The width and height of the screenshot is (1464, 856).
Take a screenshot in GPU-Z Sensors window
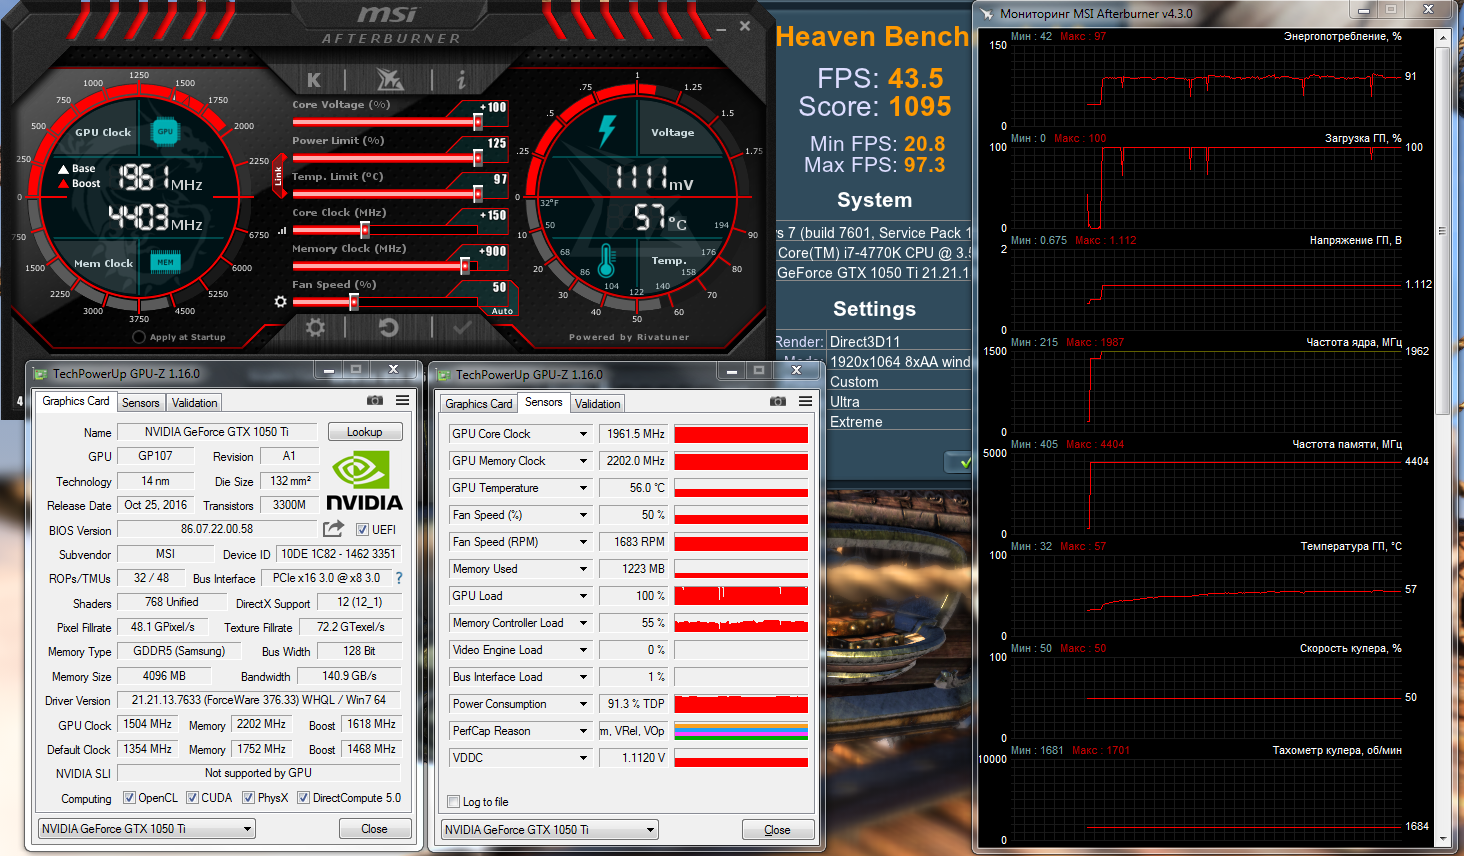point(778,401)
